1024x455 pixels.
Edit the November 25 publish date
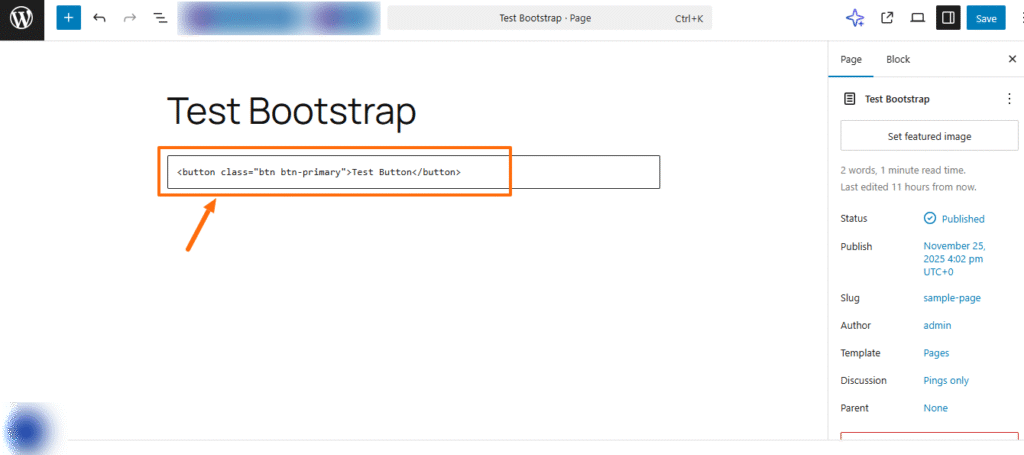point(954,259)
